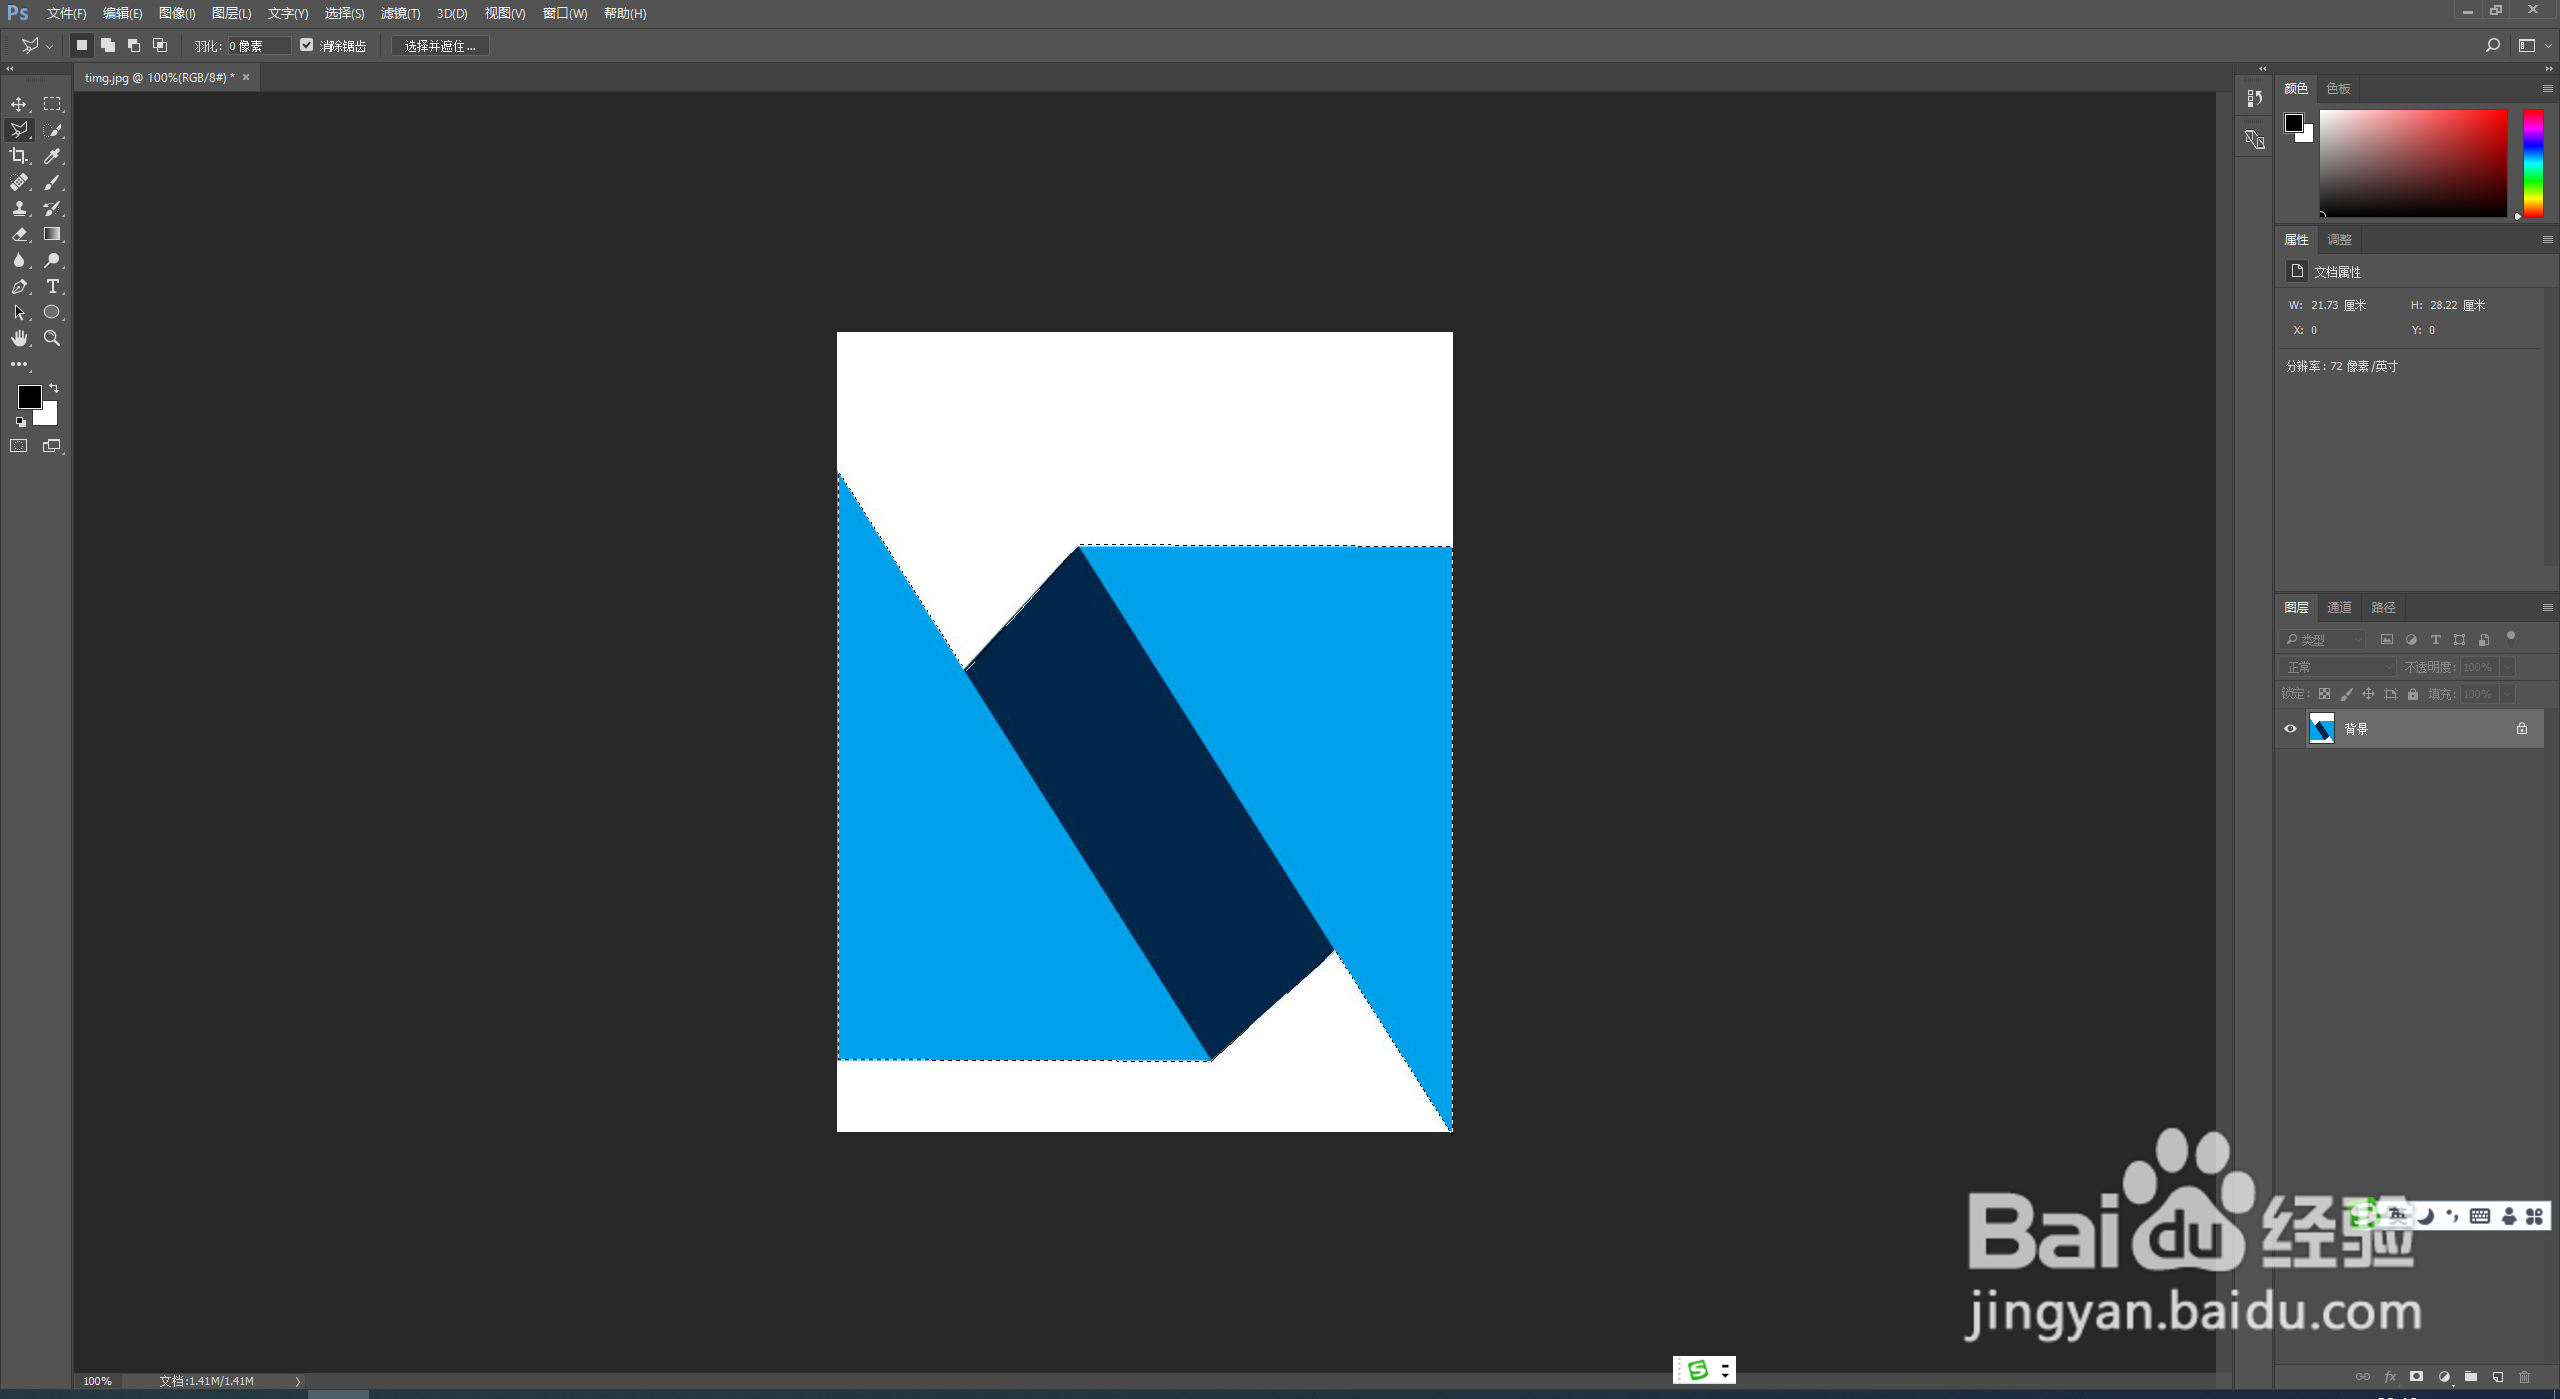Pick a hue on the color spectrum strip
Viewport: 2560px width, 1399px height.
tap(2533, 163)
